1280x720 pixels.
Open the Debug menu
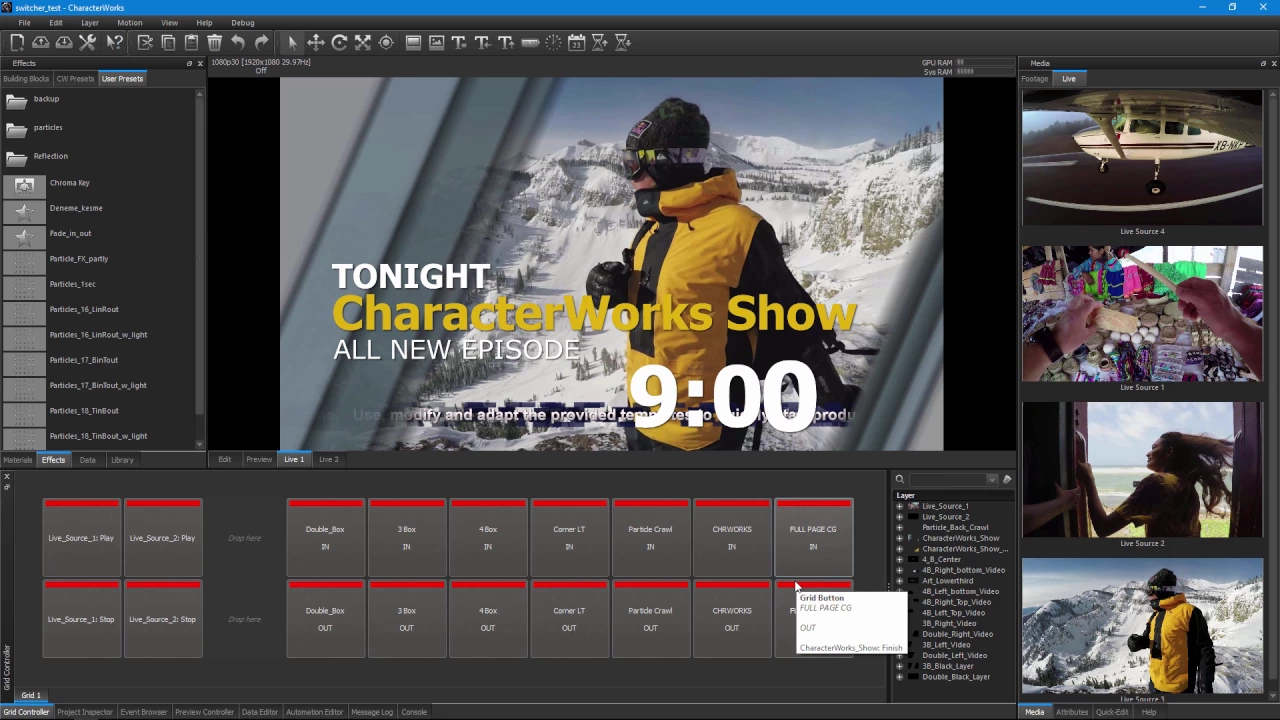click(x=242, y=22)
